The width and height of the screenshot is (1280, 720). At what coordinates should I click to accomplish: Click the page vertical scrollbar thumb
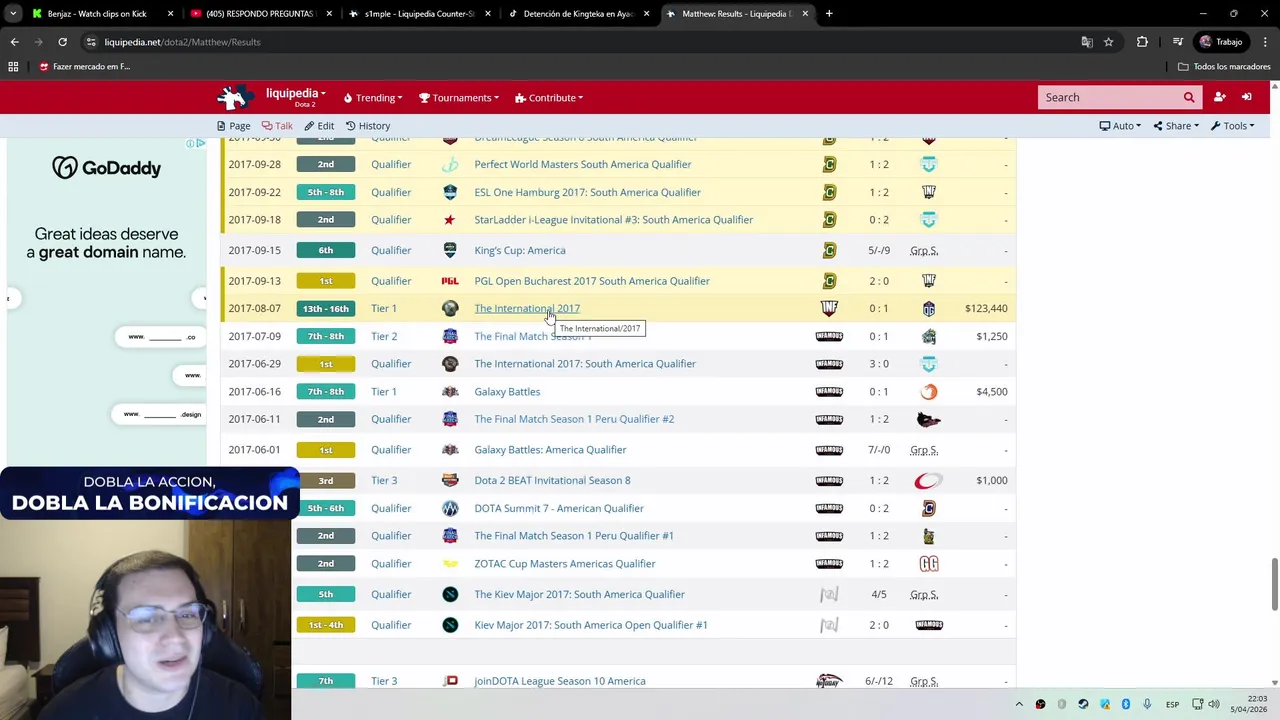(1274, 585)
